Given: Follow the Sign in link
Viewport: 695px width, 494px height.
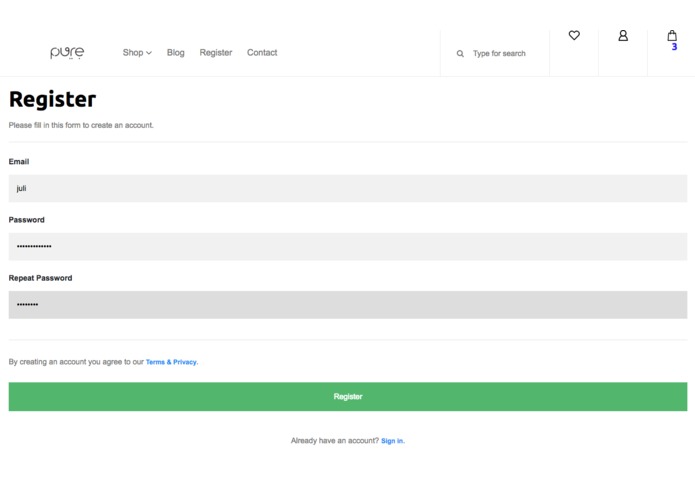Looking at the screenshot, I should pyautogui.click(x=393, y=441).
